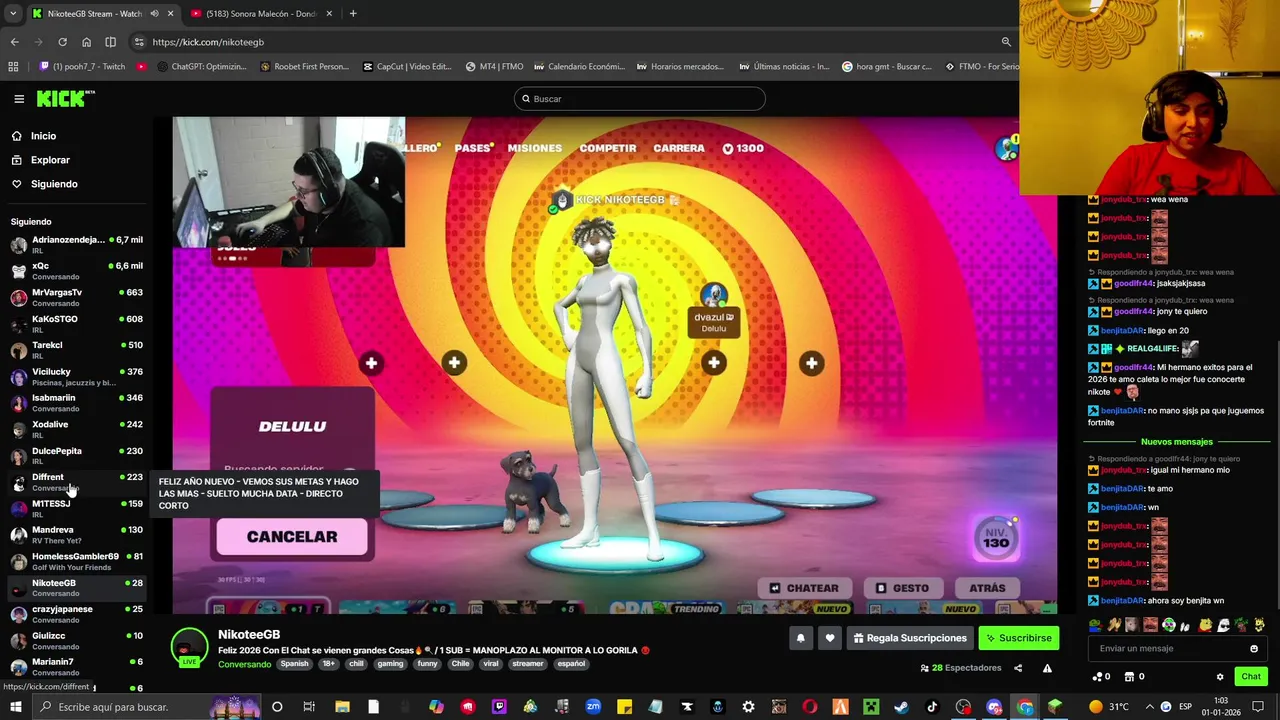
Task: Switch to the Sonora Malecón tab
Action: (x=260, y=14)
